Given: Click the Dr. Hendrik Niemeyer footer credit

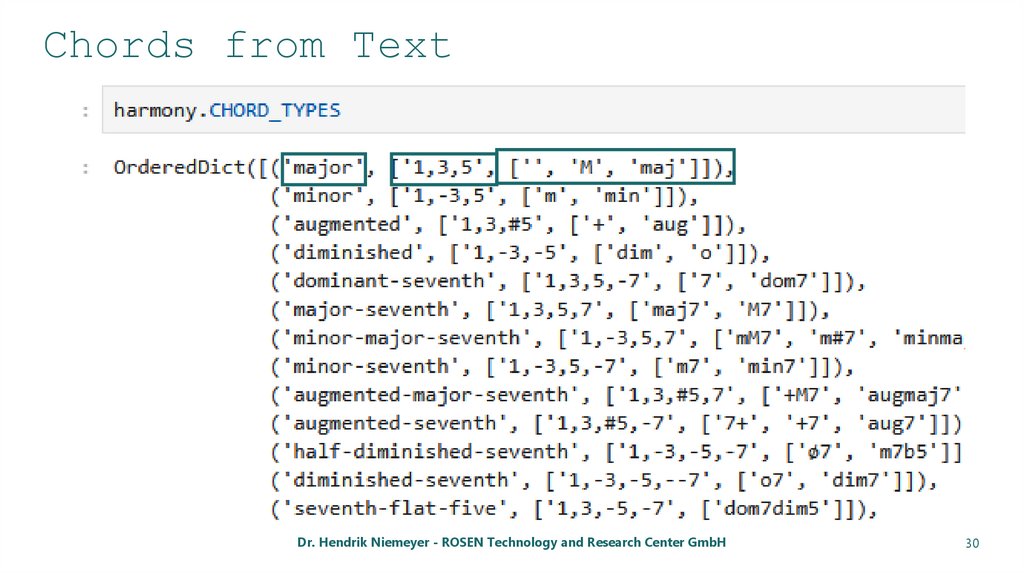Looking at the screenshot, I should (511, 543).
